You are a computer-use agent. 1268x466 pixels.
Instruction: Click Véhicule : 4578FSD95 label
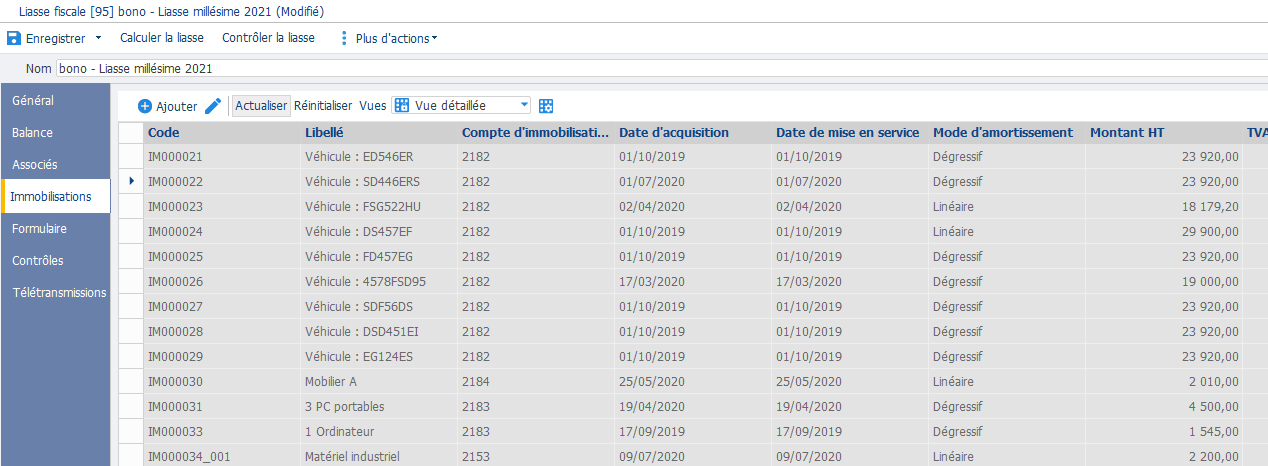coord(365,281)
